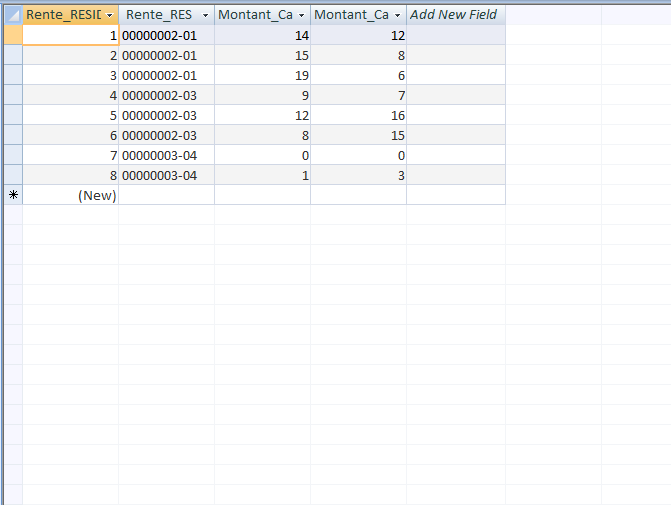Select the row selector for record 6
671x505 pixels.
pyautogui.click(x=13, y=135)
